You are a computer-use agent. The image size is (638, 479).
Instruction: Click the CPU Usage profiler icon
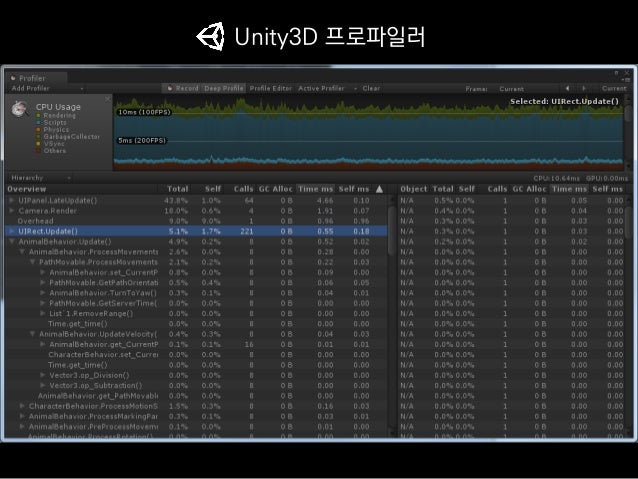(19, 108)
